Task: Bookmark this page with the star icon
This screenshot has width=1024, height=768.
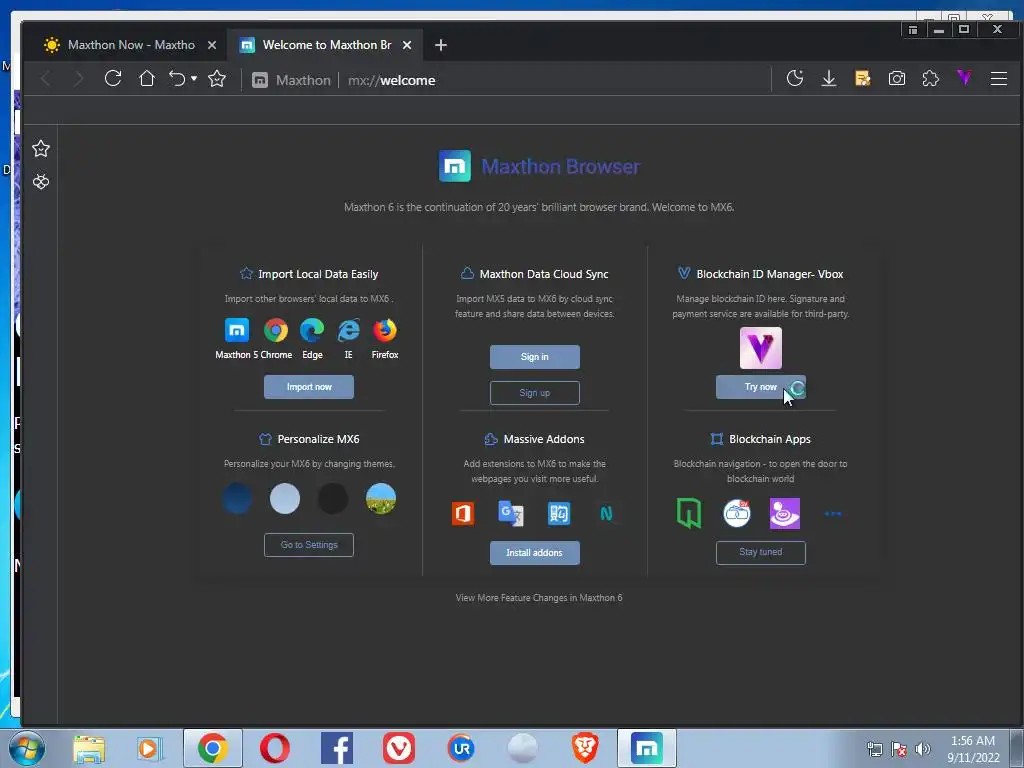Action: point(217,79)
